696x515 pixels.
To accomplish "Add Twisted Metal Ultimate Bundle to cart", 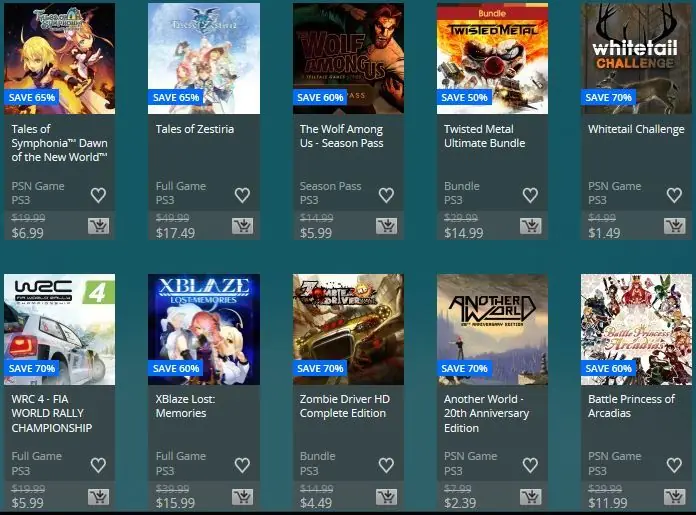I will pos(530,226).
